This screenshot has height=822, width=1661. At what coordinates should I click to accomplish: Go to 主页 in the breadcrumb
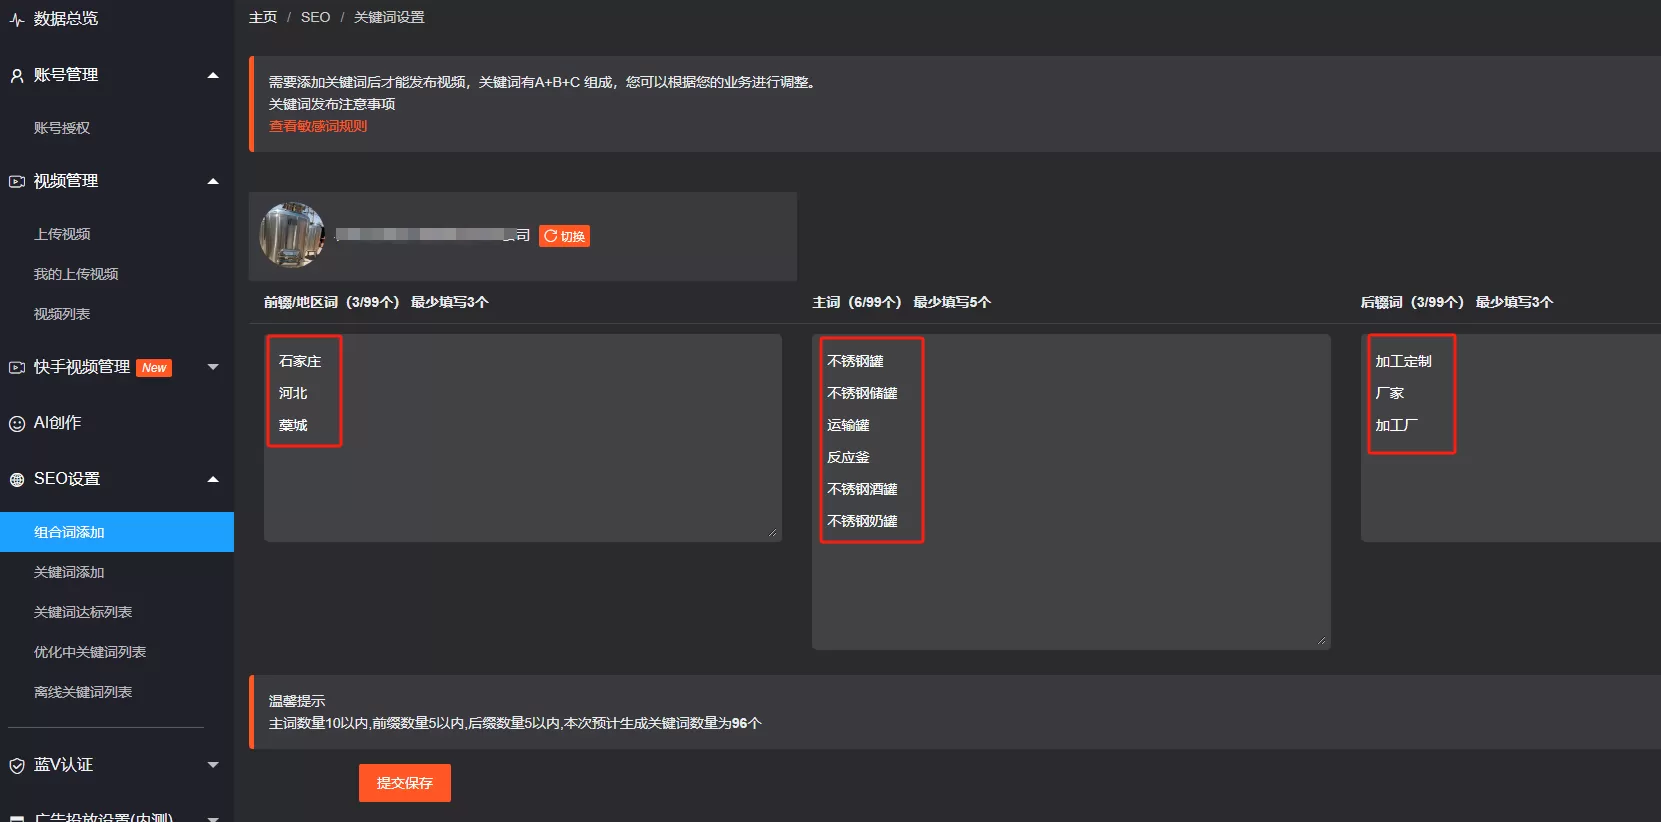pyautogui.click(x=263, y=17)
